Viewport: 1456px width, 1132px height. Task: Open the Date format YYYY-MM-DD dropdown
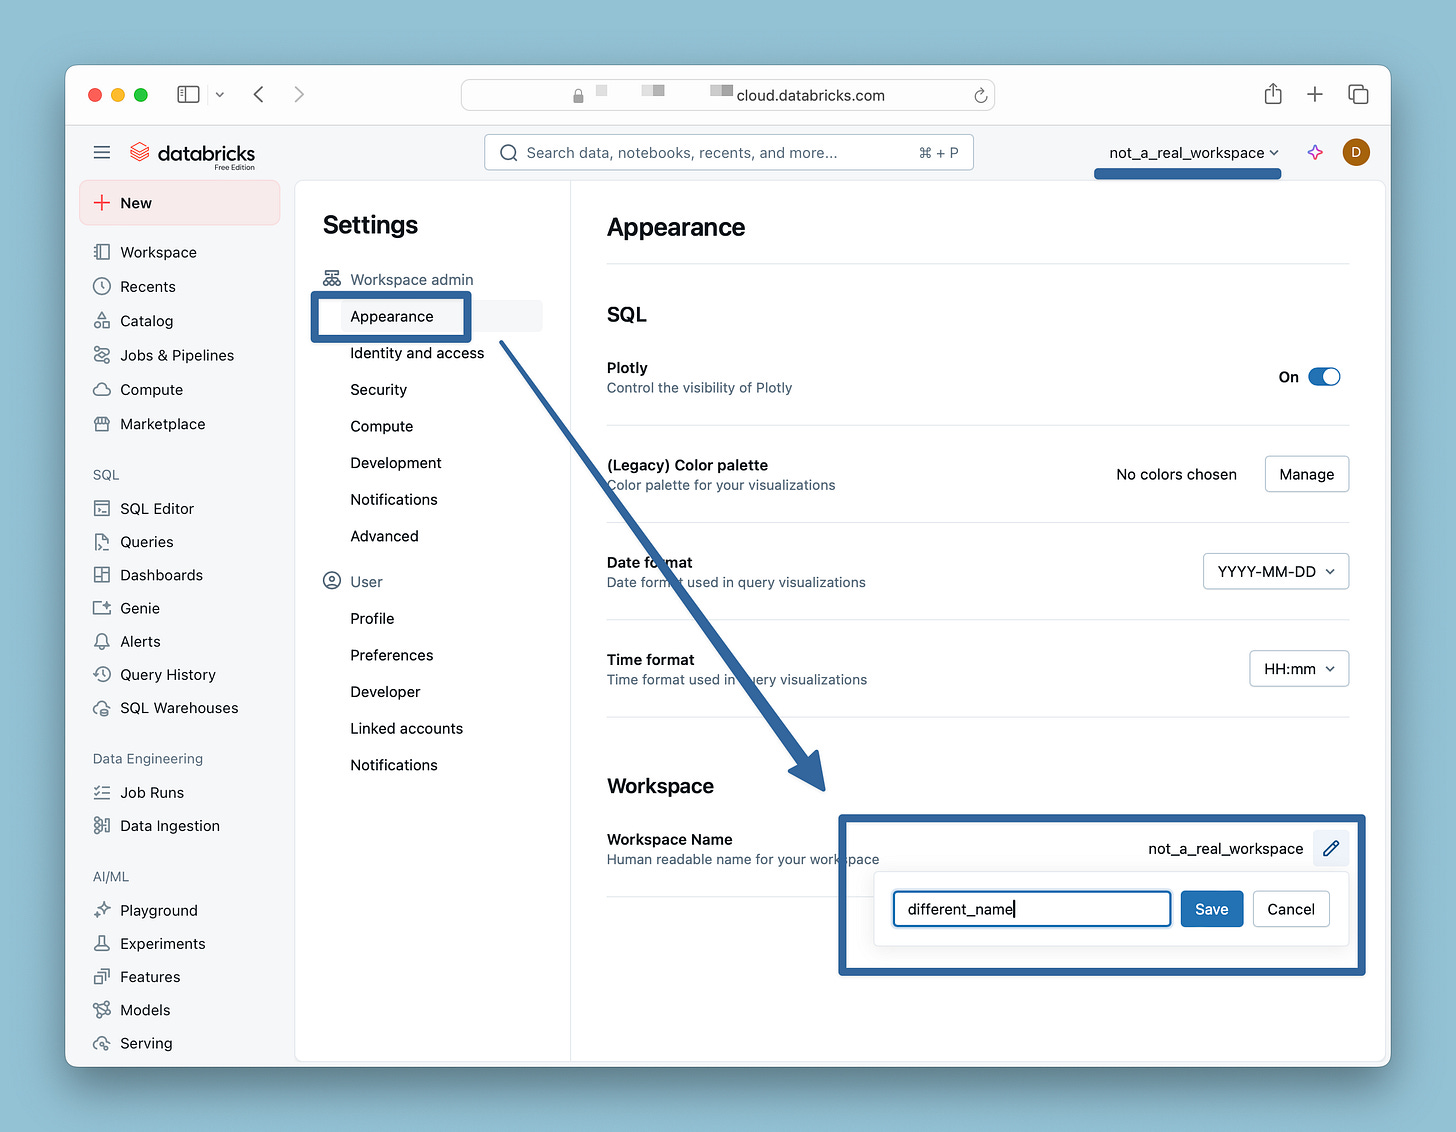(x=1276, y=572)
